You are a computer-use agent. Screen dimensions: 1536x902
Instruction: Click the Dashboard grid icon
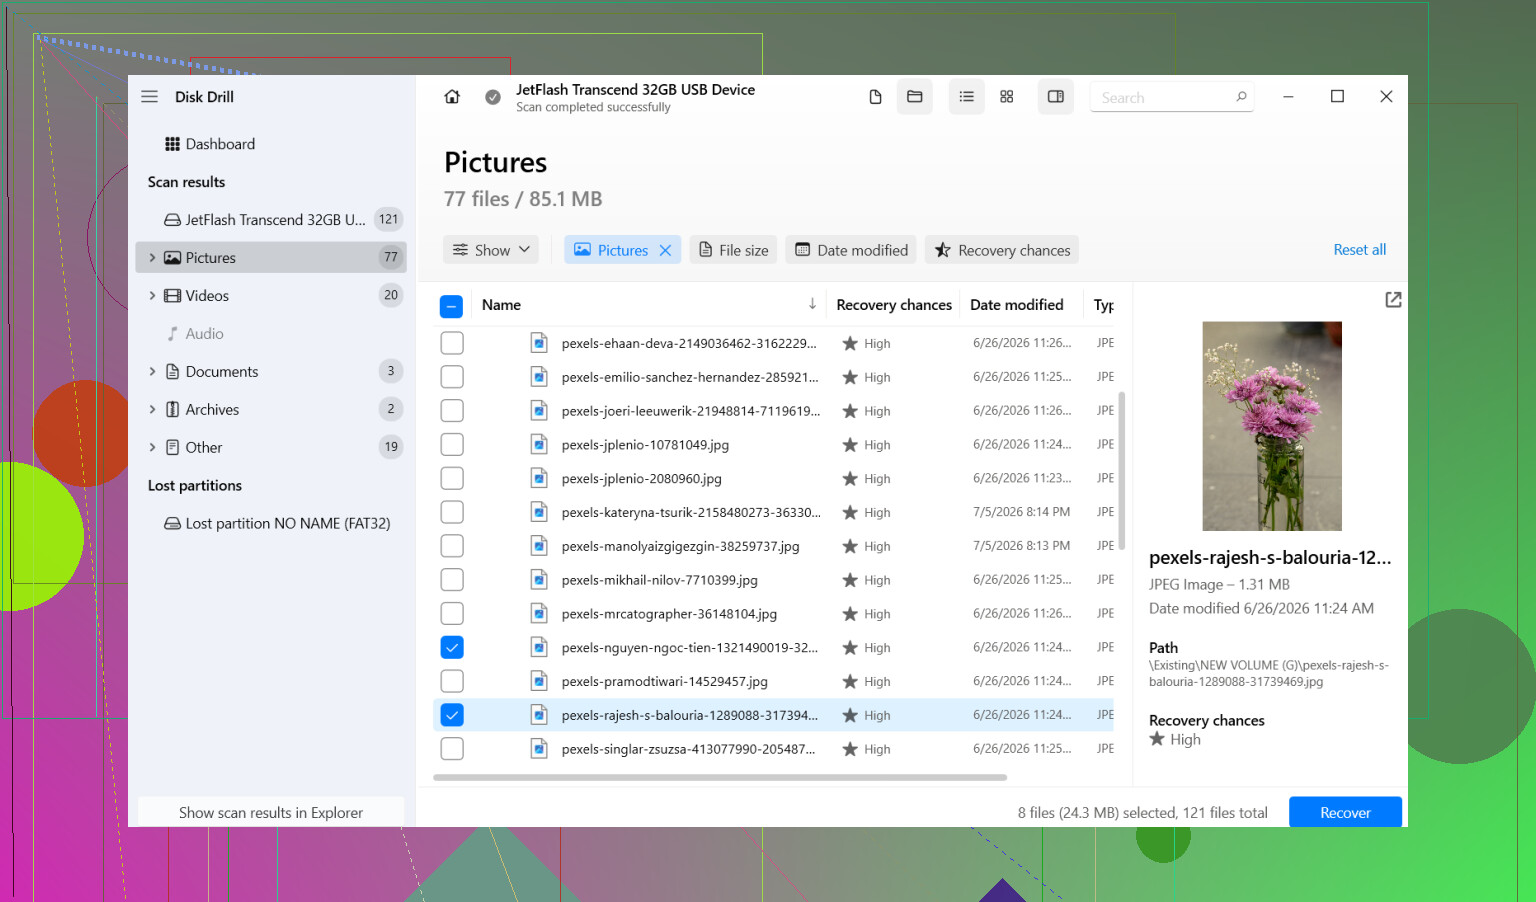[x=172, y=144]
